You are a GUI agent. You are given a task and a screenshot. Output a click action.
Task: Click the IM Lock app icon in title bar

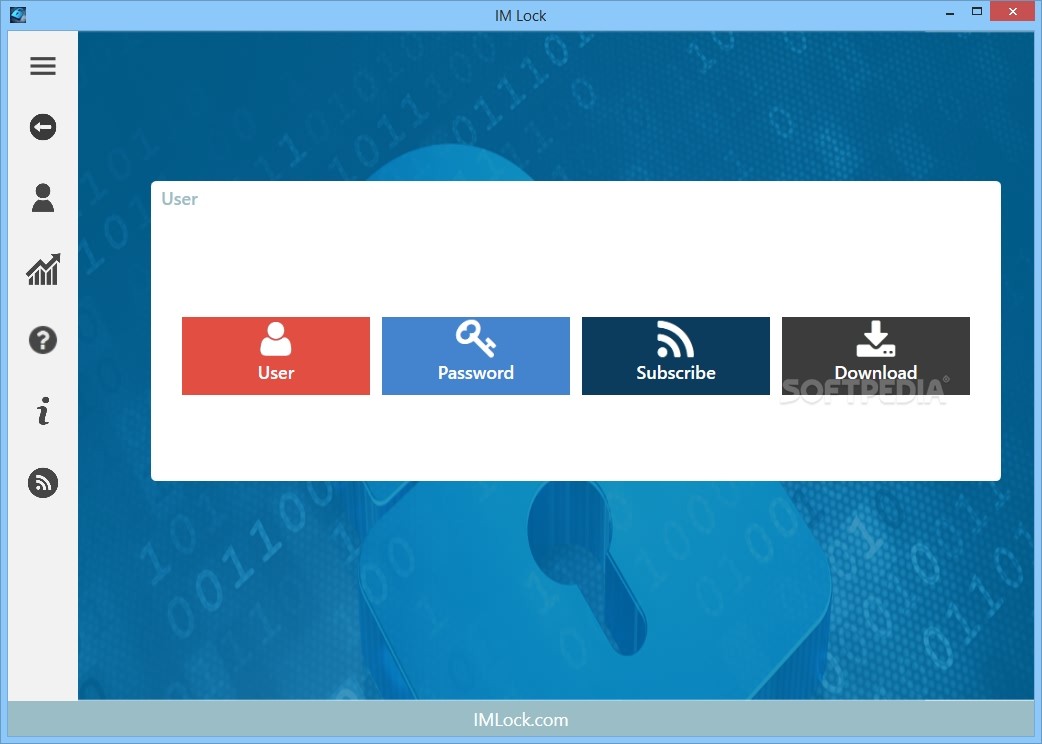point(18,14)
